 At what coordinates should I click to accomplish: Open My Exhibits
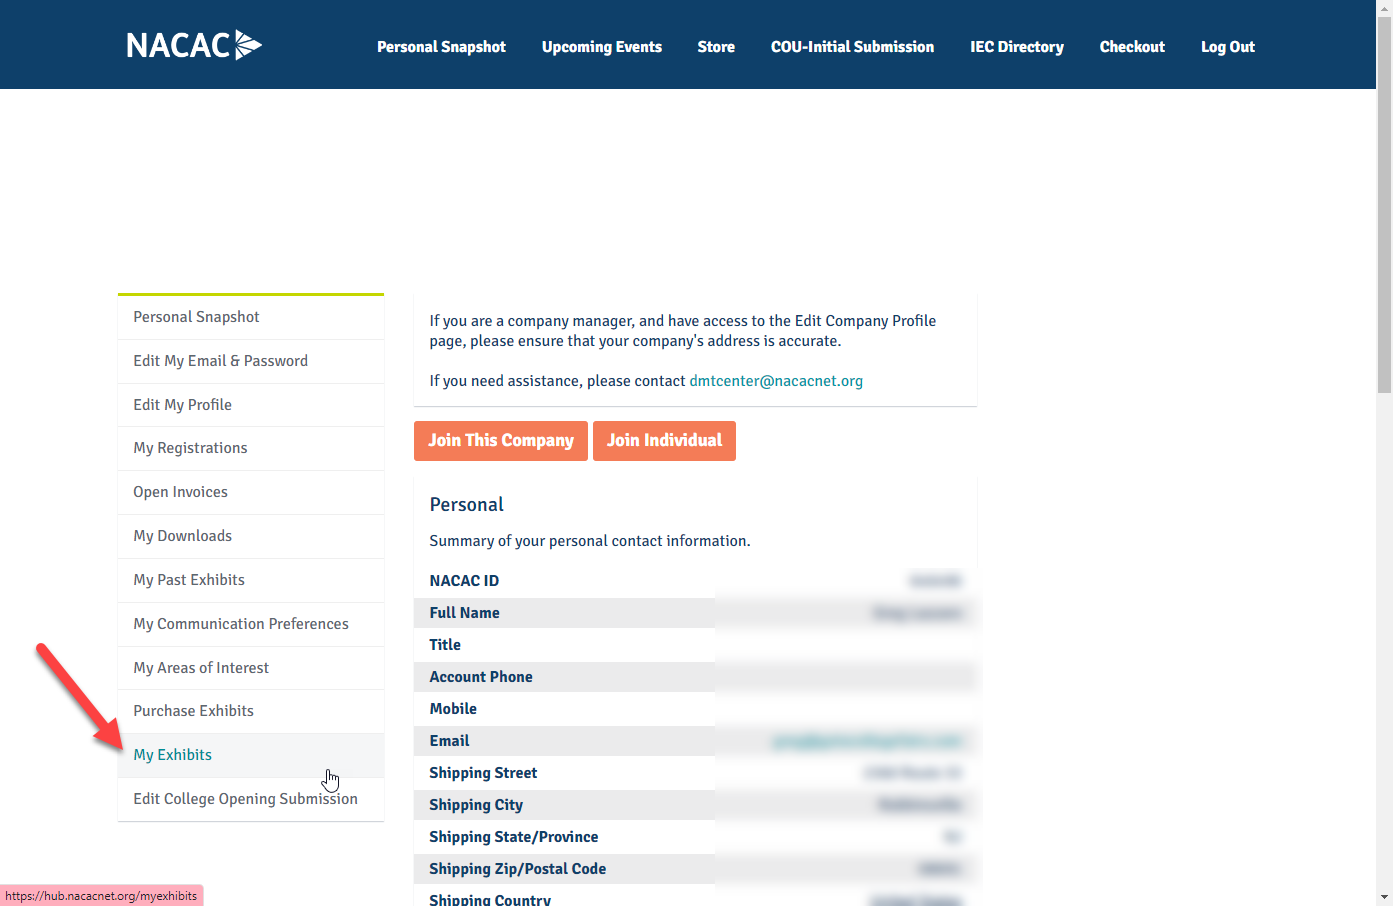(x=251, y=755)
